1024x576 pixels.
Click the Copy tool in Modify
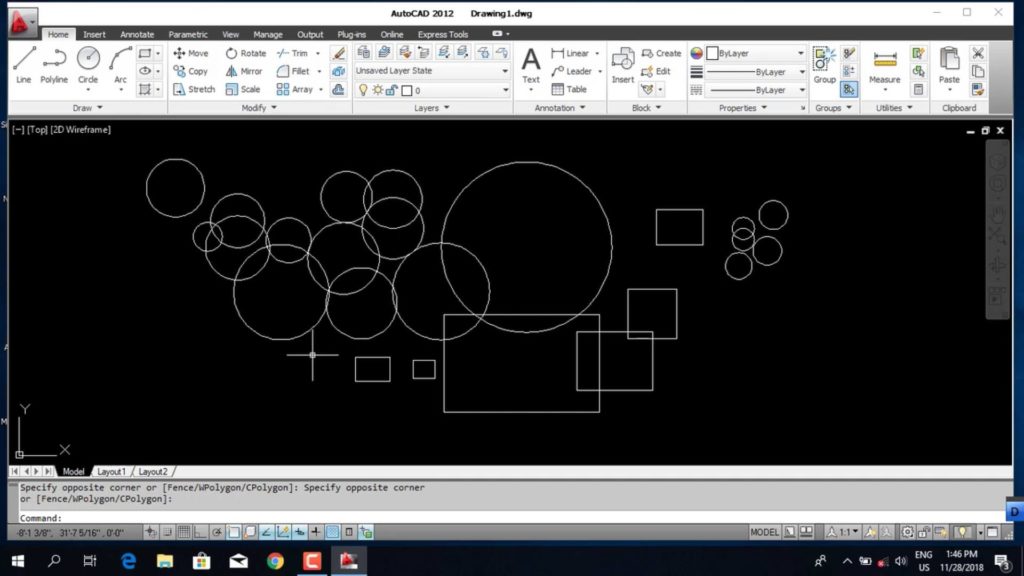[191, 71]
